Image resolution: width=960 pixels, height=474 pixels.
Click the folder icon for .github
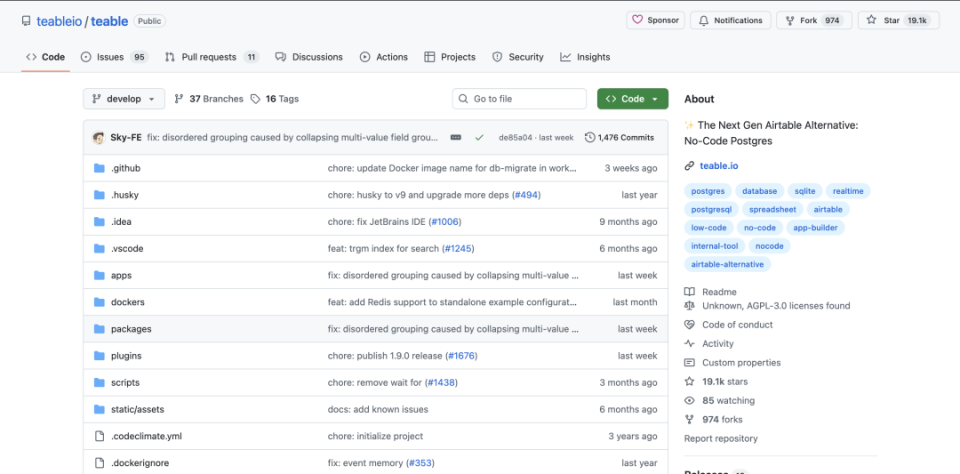[x=99, y=168]
